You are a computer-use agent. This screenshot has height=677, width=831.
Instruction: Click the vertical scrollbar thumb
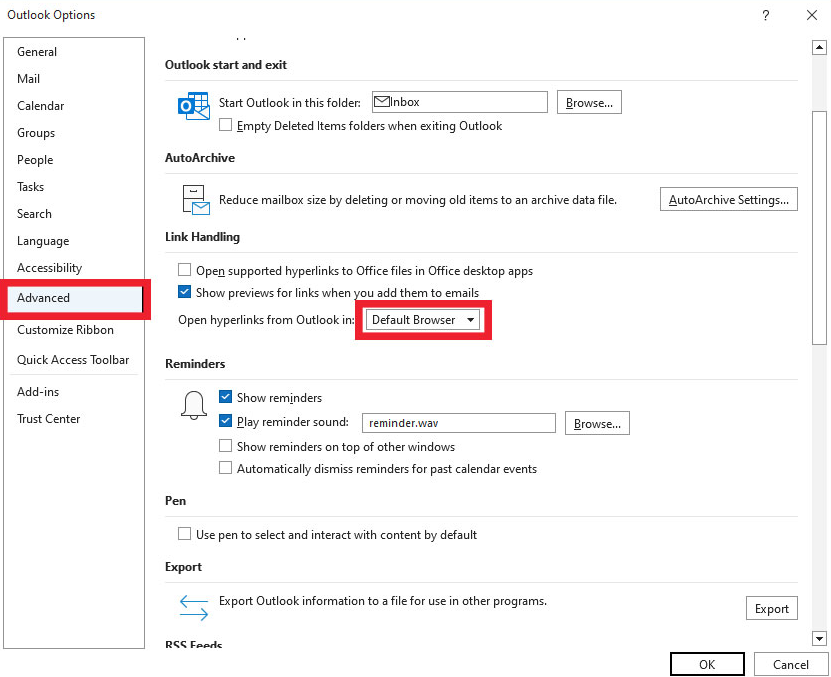coord(819,228)
